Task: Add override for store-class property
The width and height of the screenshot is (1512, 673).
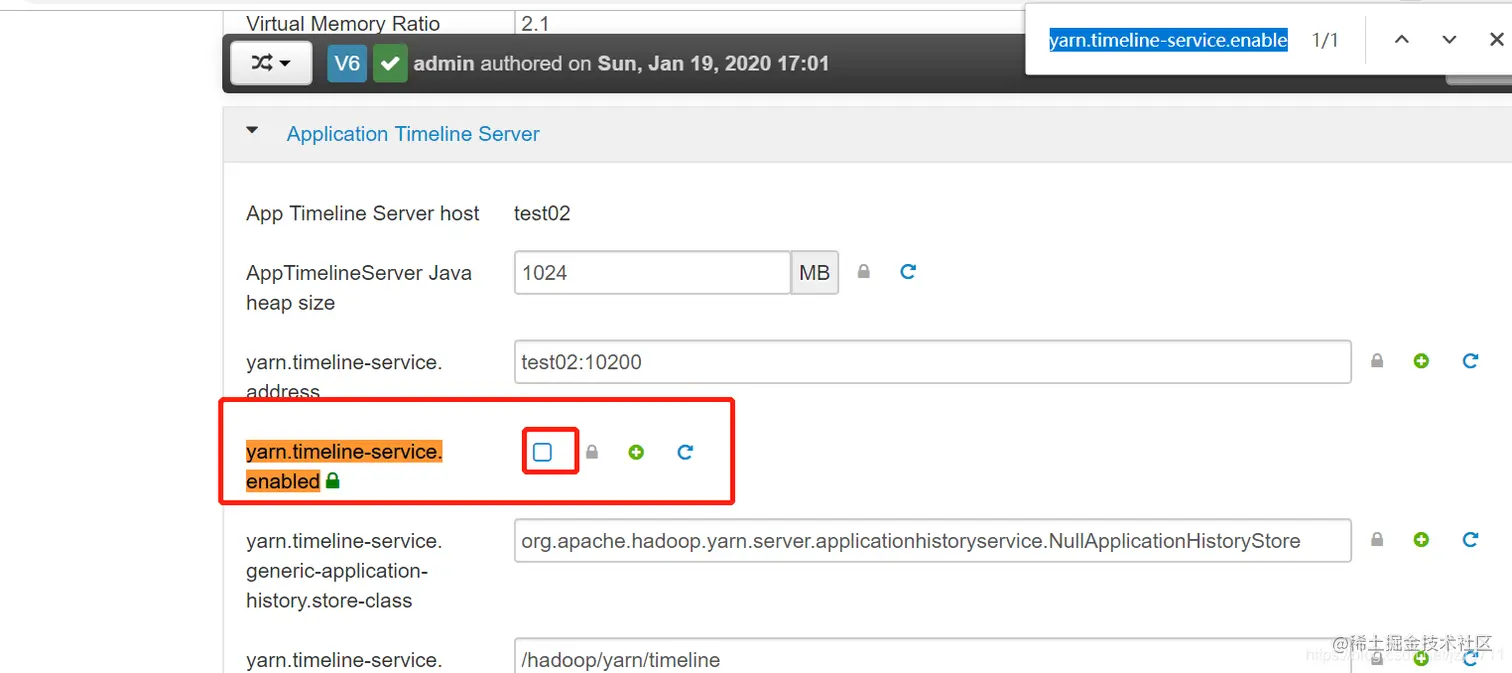Action: [1421, 540]
